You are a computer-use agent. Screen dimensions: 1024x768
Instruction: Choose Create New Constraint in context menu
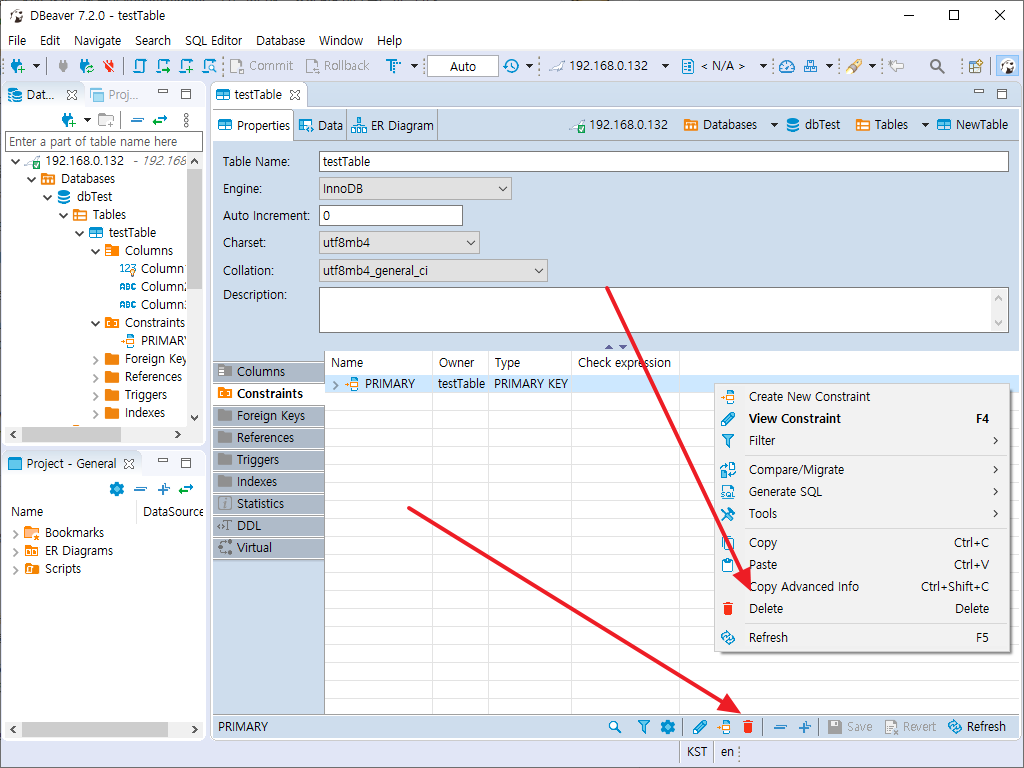(861, 396)
